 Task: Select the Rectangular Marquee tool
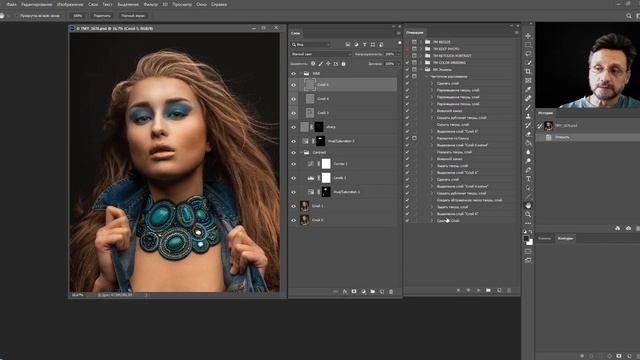(x=528, y=45)
